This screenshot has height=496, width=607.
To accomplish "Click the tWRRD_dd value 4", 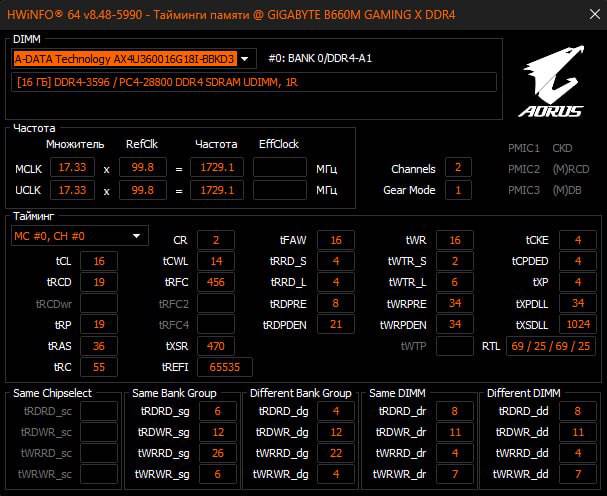I will coord(578,453).
